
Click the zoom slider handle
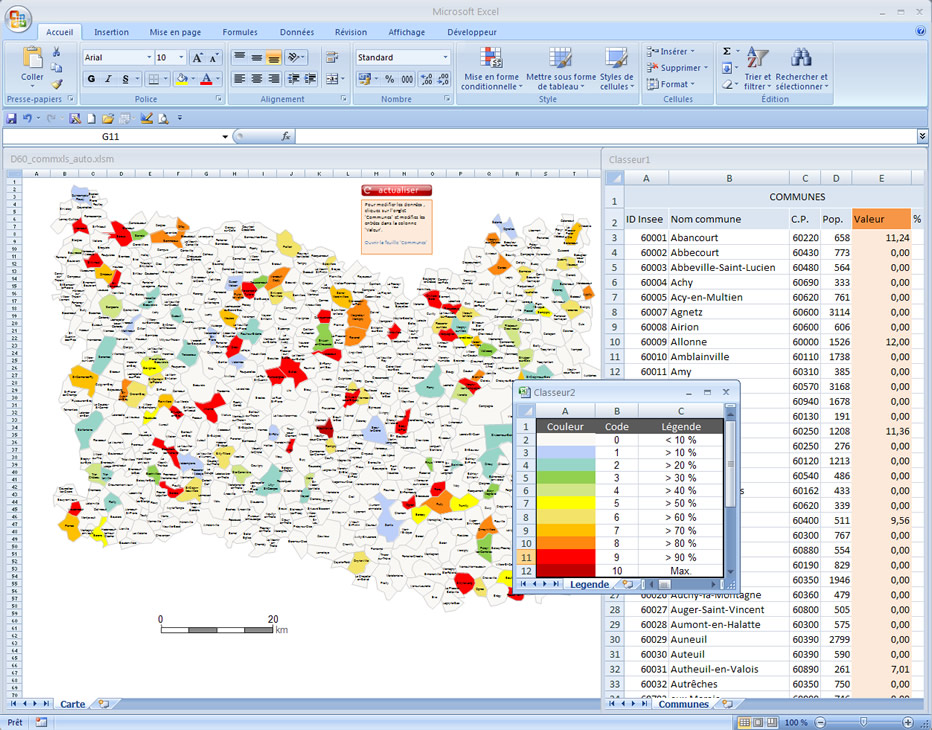864,722
